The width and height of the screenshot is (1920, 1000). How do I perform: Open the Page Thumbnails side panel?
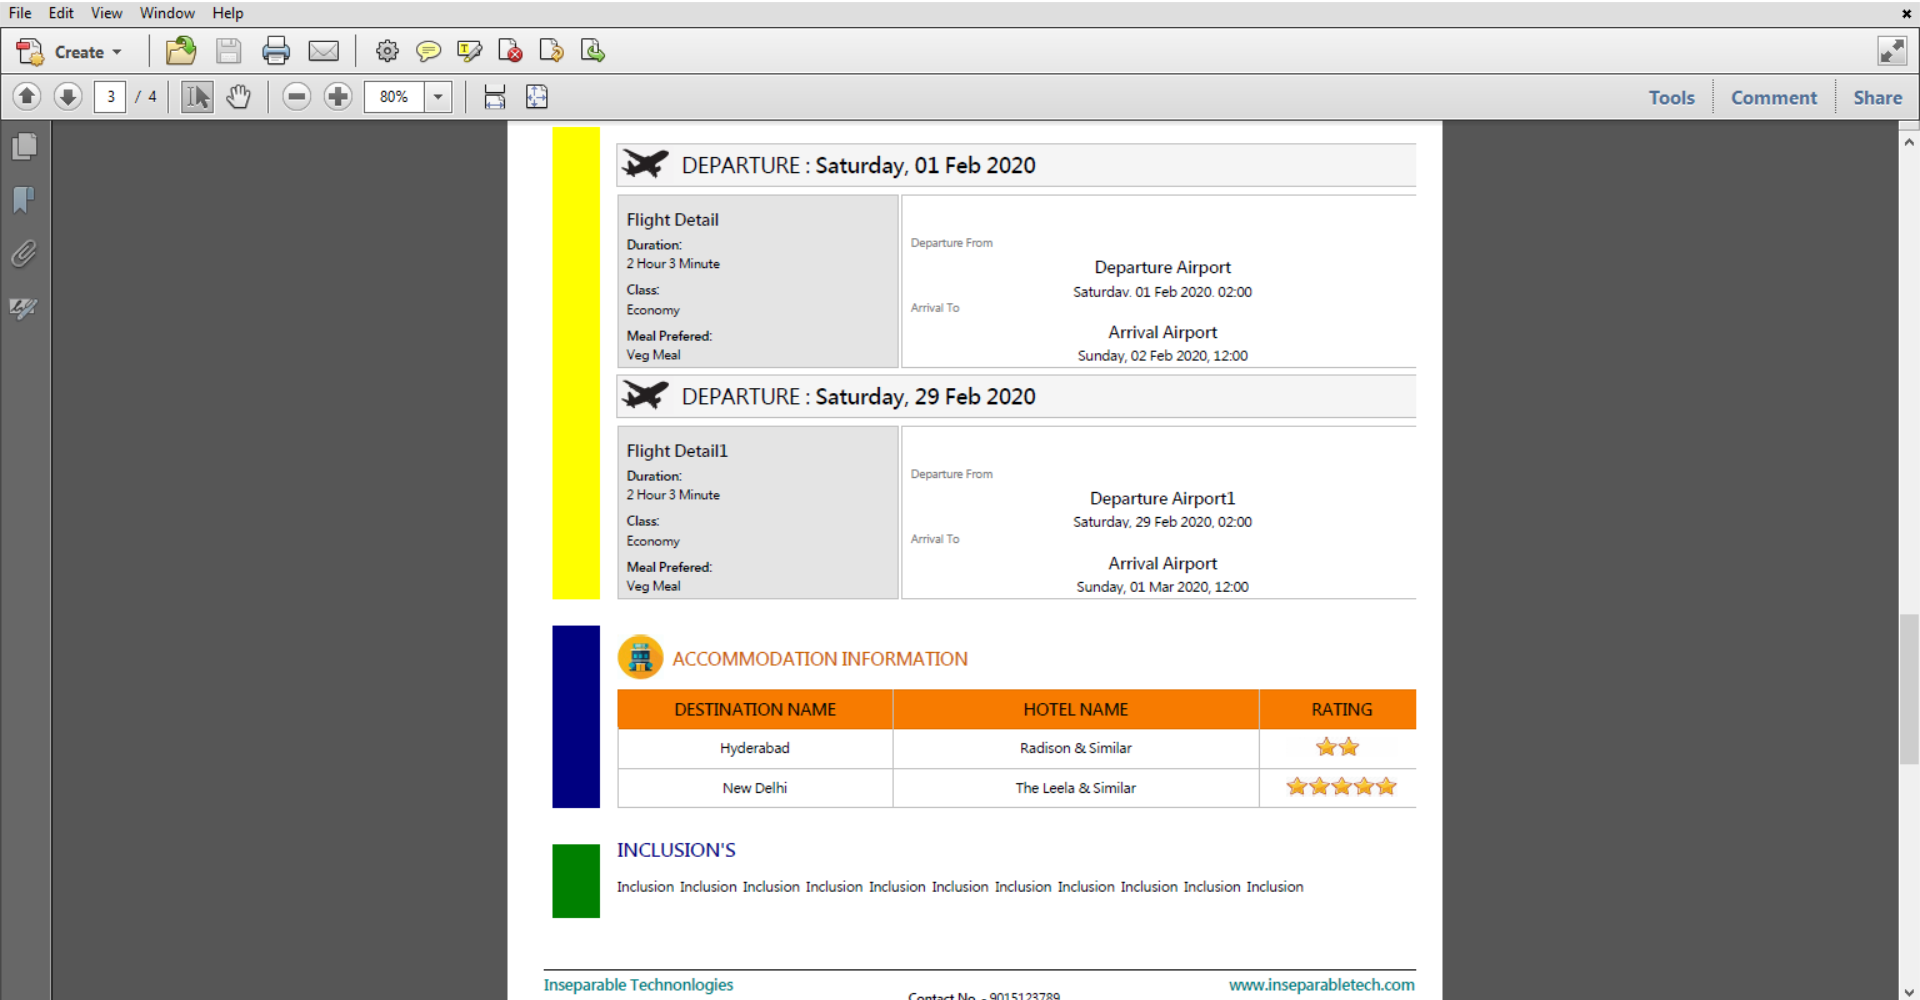25,148
